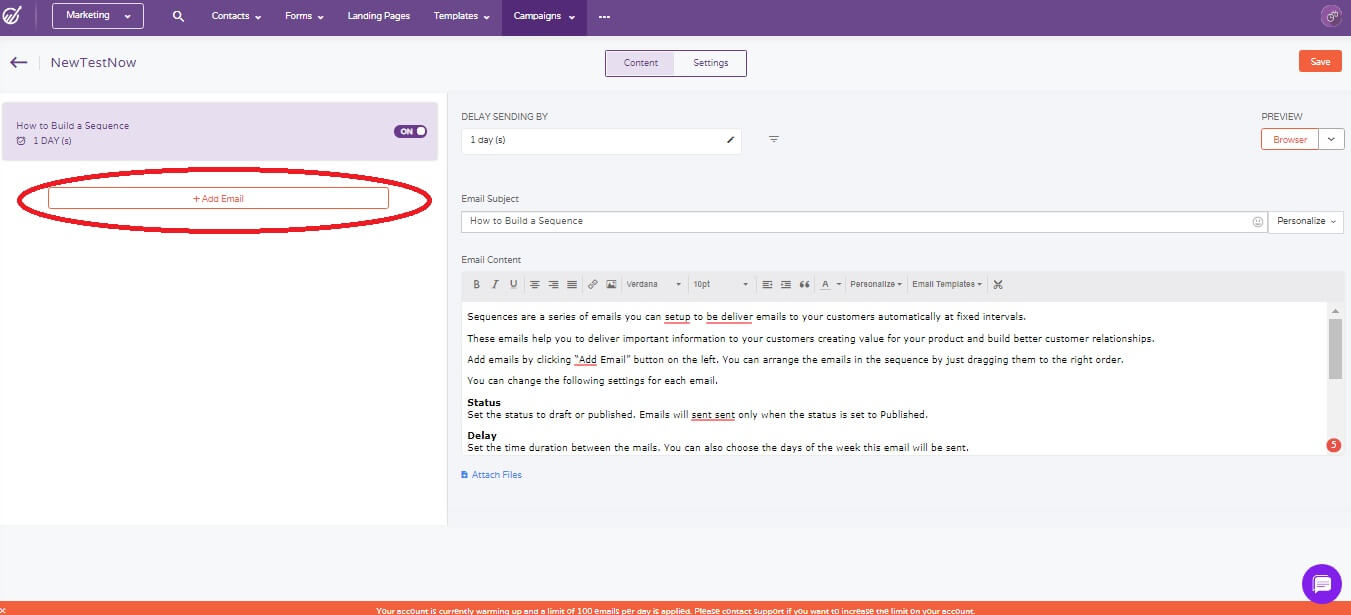Image resolution: width=1351 pixels, height=615 pixels.
Task: Click the back arrow beside NewTestNow
Action: click(x=18, y=62)
